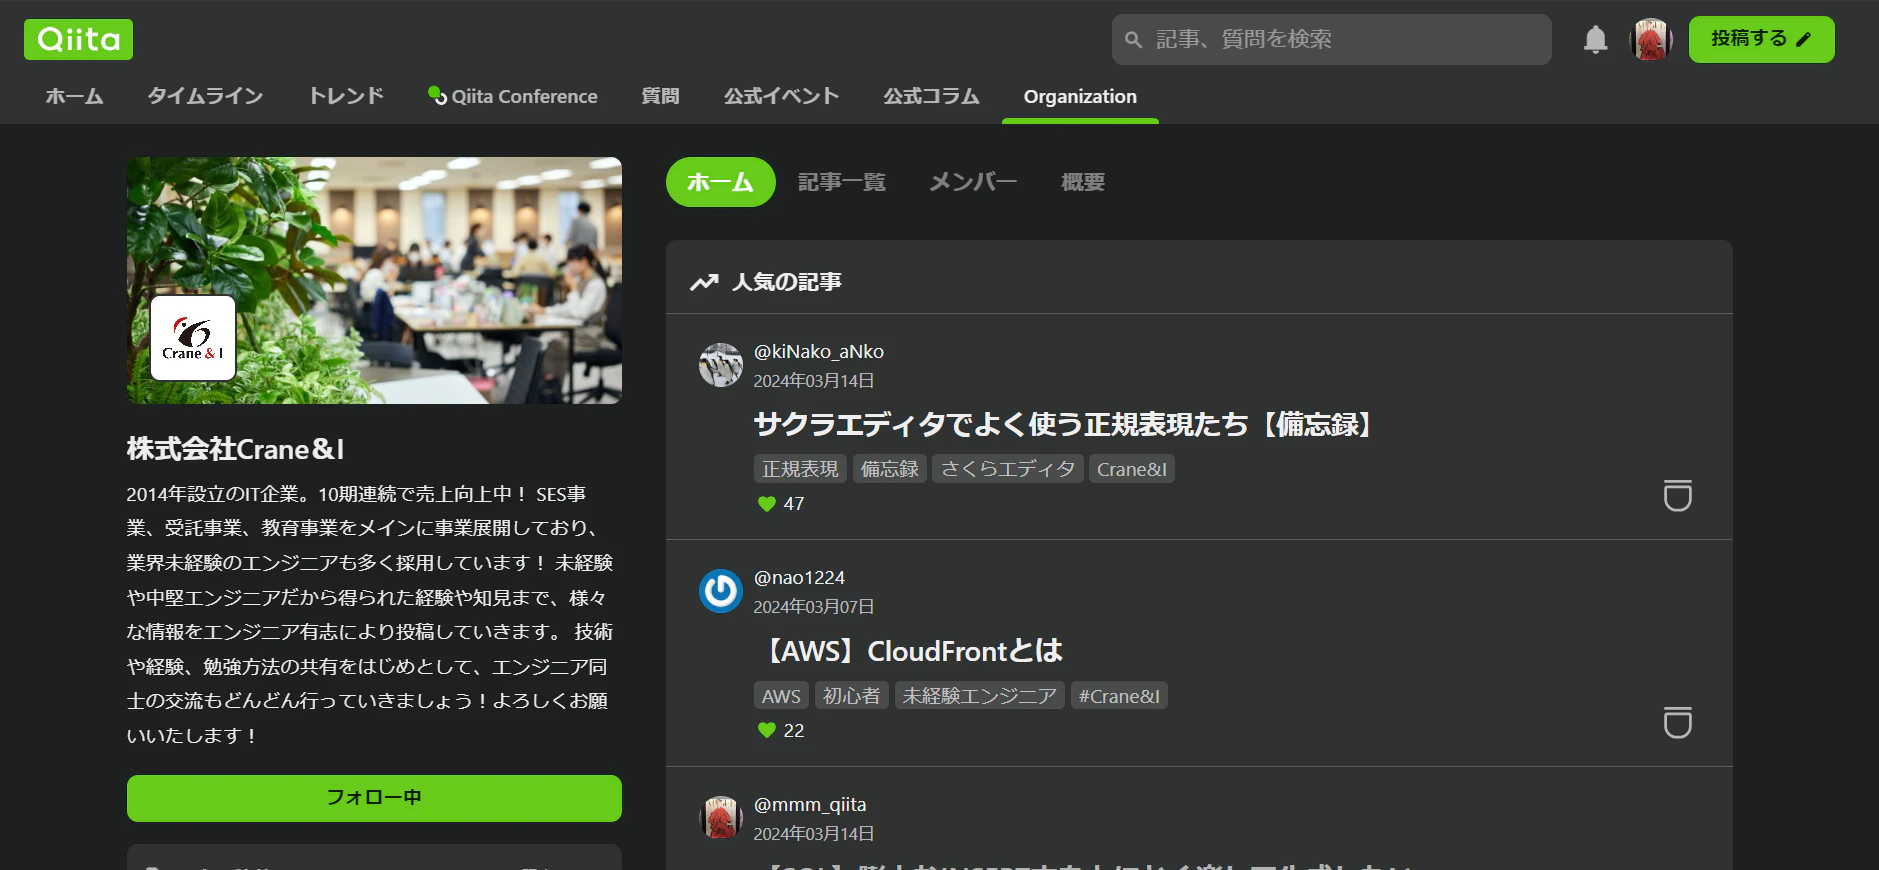Open Qiita Conference page
The width and height of the screenshot is (1879, 870).
click(512, 96)
